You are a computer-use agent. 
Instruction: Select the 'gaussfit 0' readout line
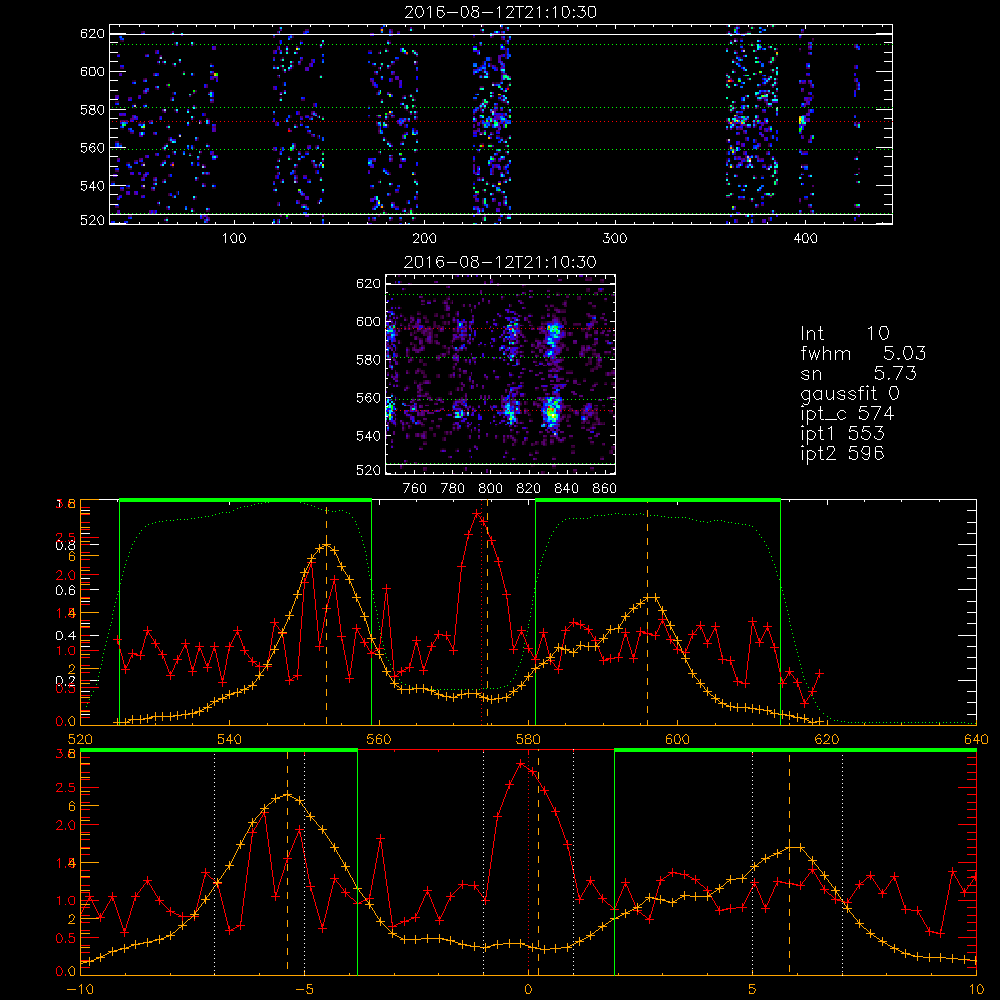click(849, 393)
